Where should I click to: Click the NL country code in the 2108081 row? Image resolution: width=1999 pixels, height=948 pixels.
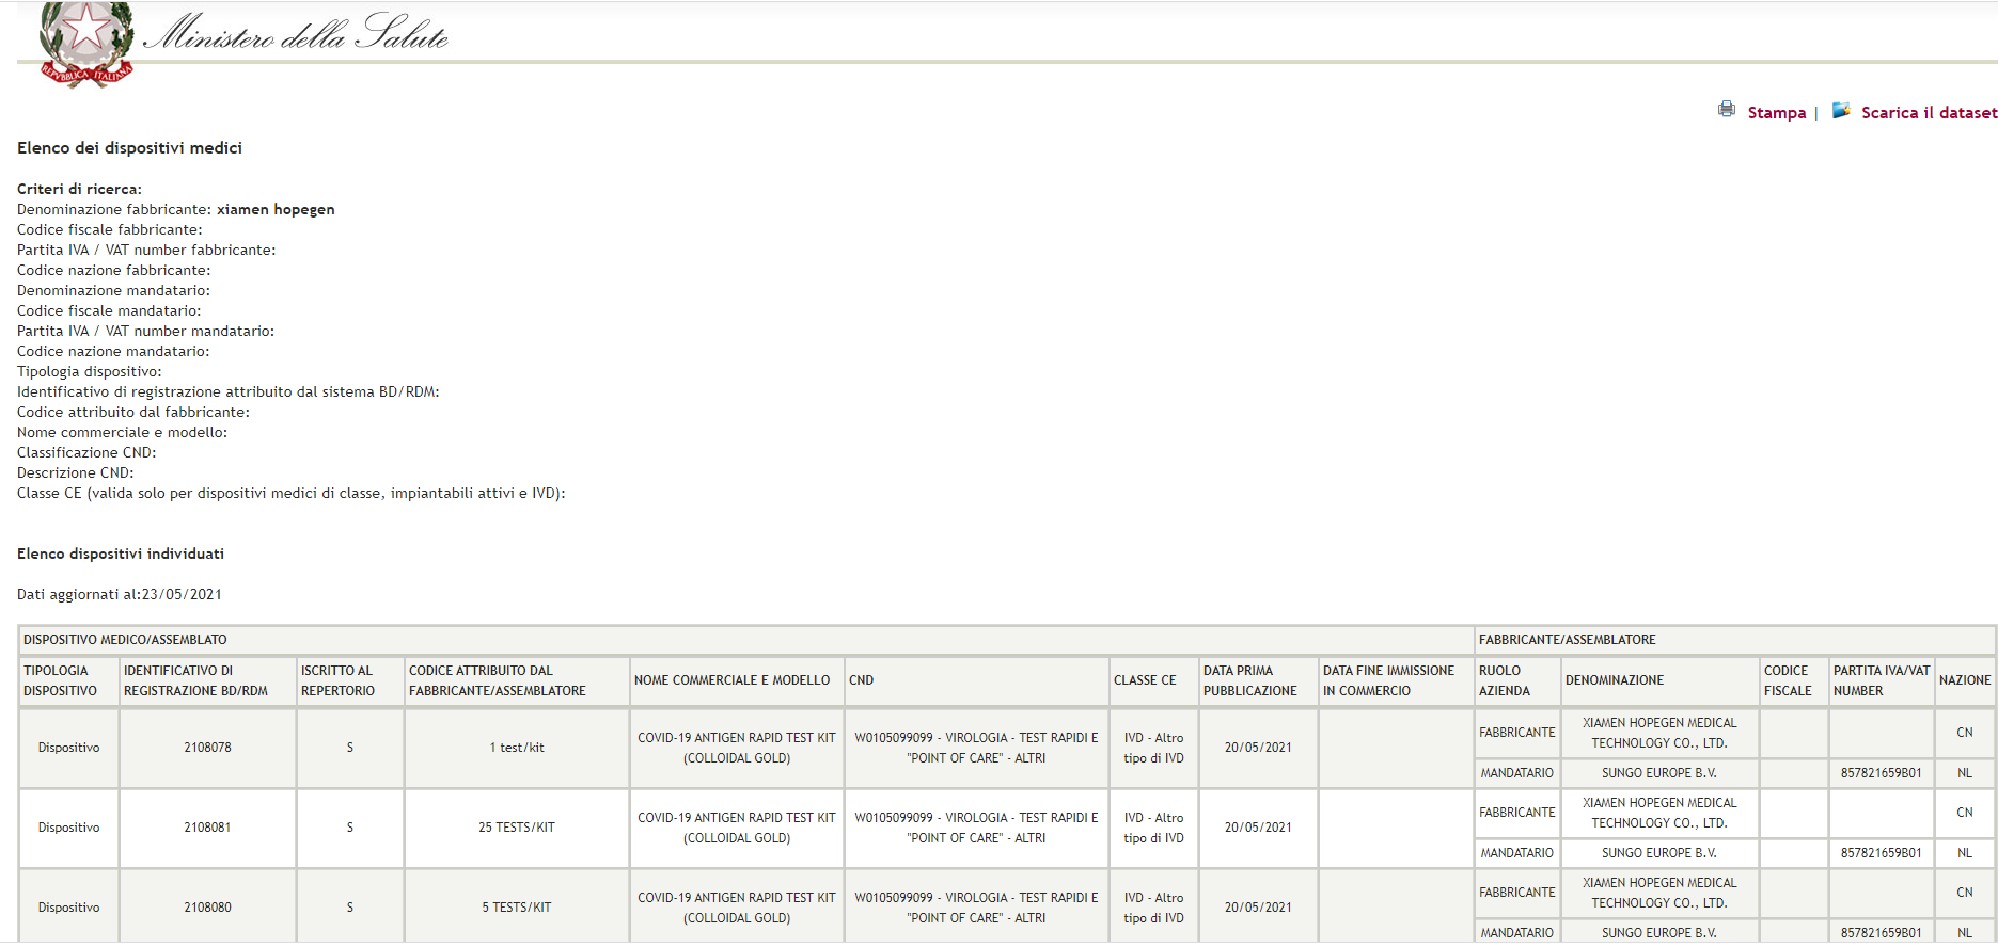pyautogui.click(x=1964, y=853)
